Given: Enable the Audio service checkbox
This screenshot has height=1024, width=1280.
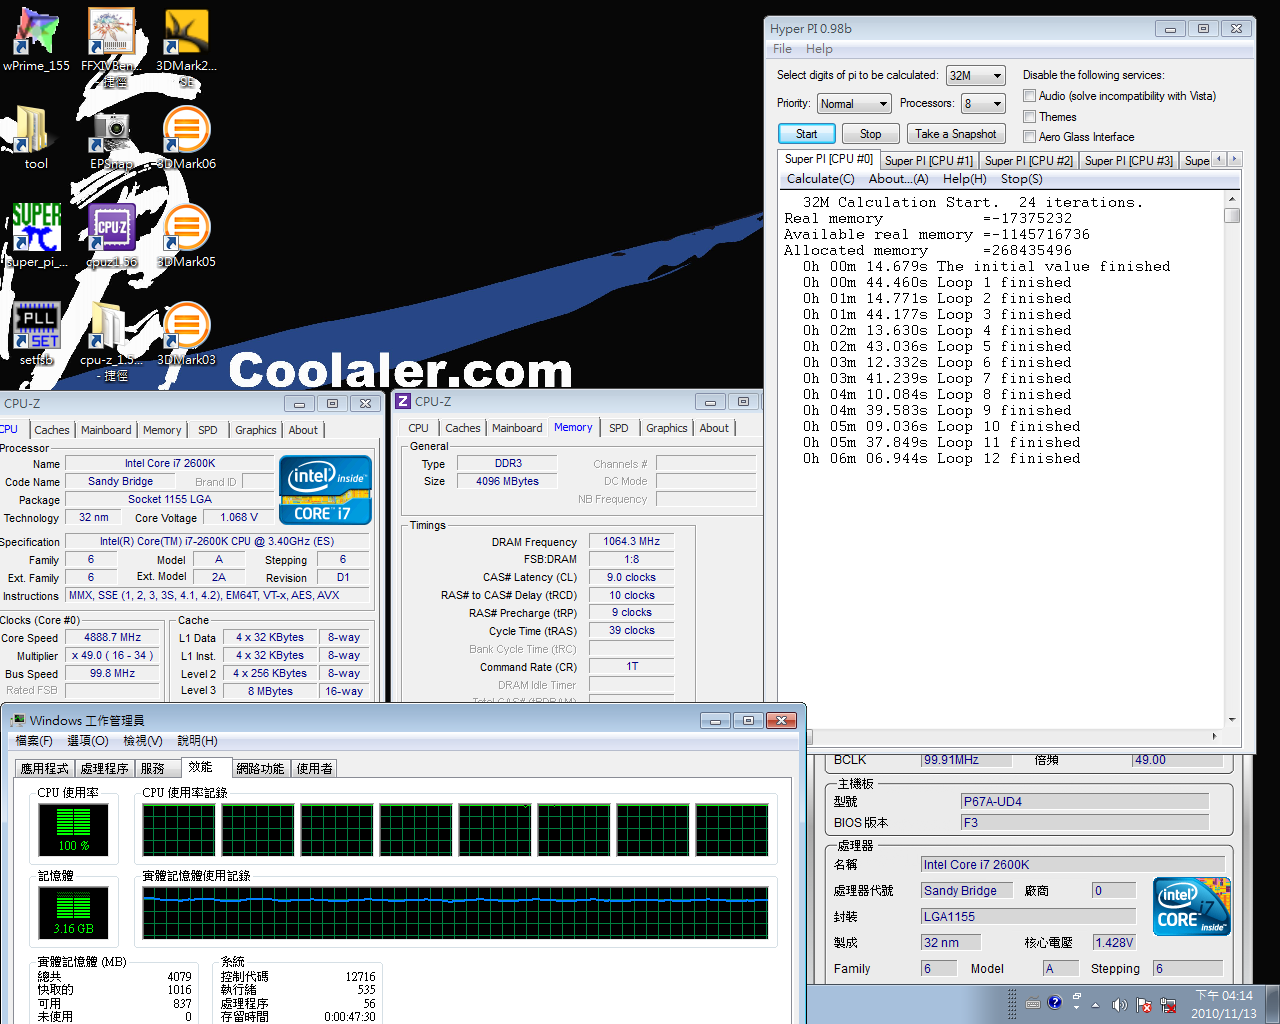Looking at the screenshot, I should click(x=1029, y=96).
